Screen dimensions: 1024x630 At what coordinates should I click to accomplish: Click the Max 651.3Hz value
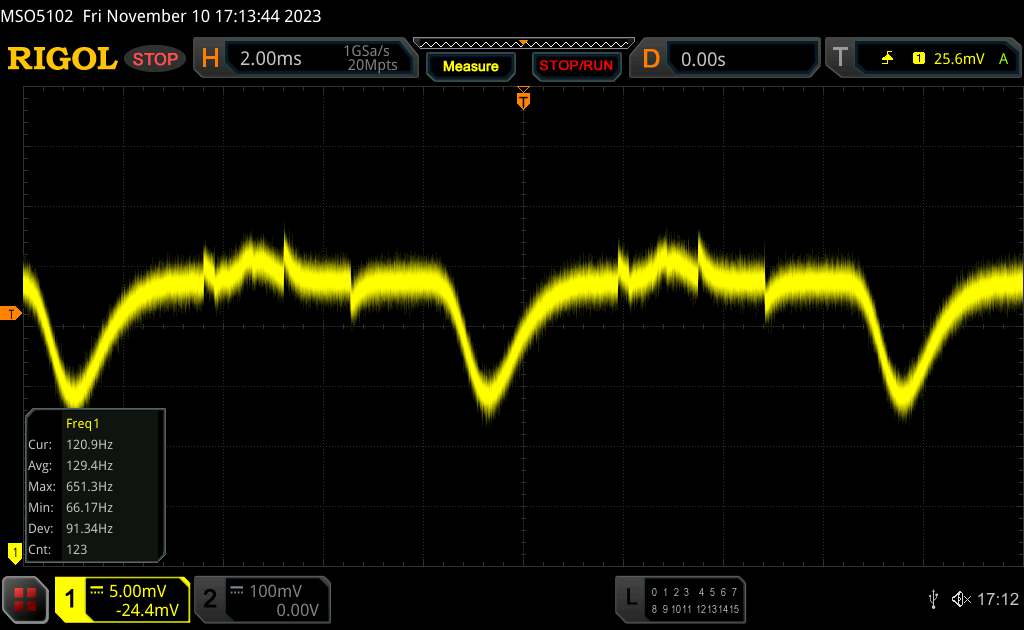[89, 486]
